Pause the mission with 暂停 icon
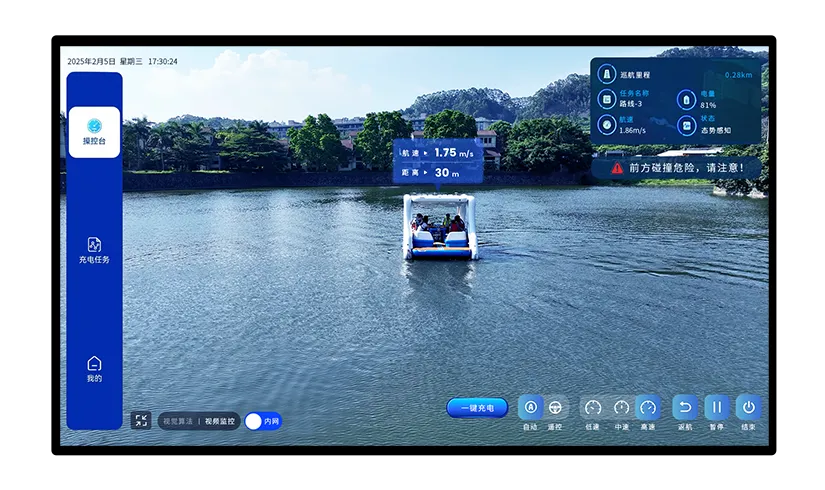Screen dimensions: 825x490 717,407
